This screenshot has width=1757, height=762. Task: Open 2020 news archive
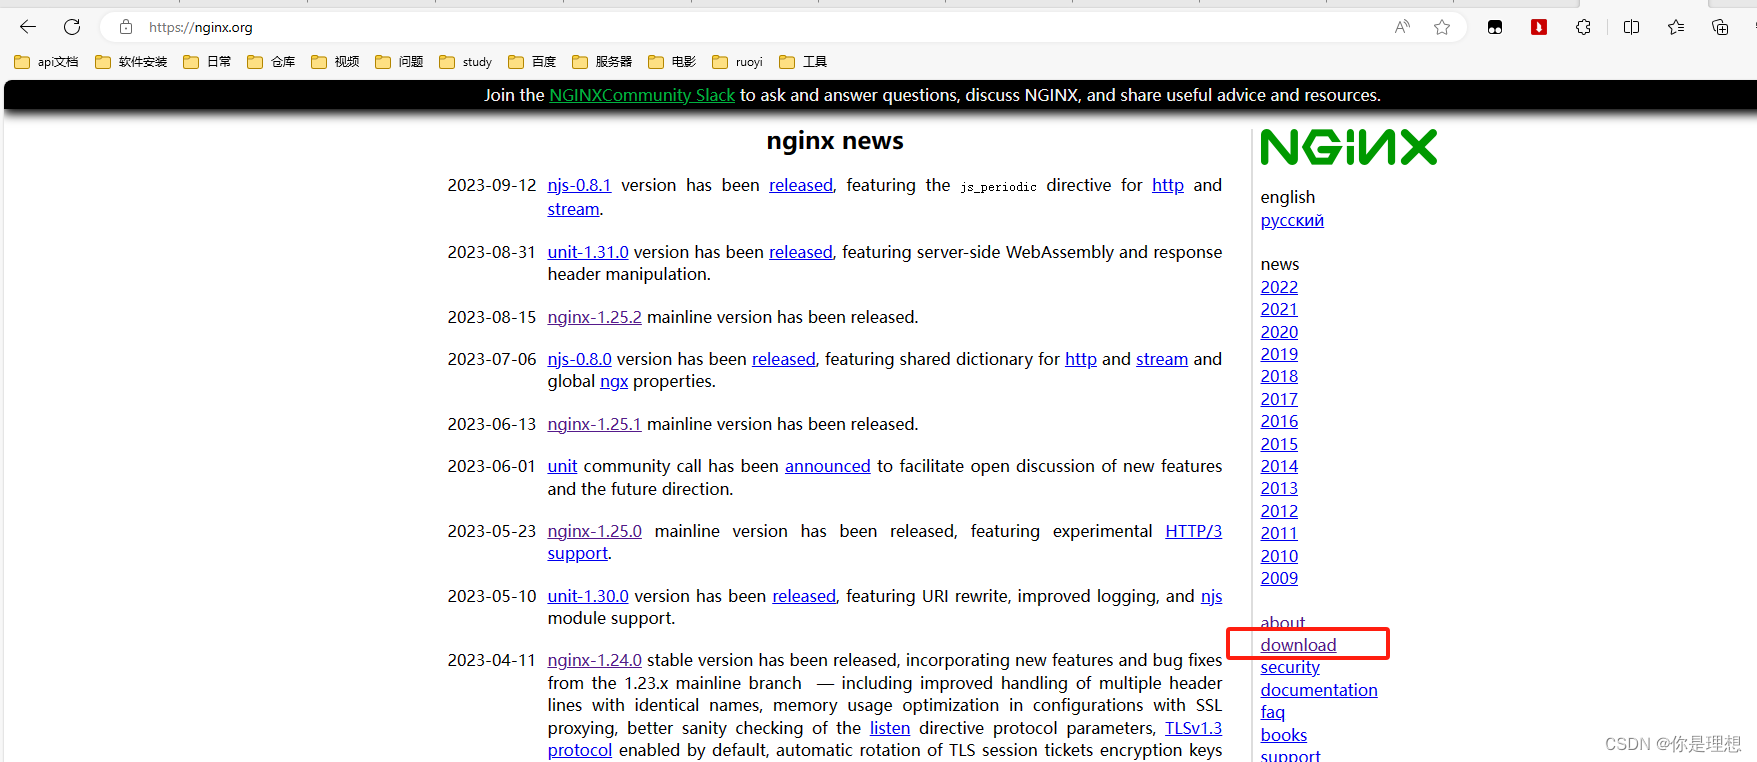[1279, 332]
